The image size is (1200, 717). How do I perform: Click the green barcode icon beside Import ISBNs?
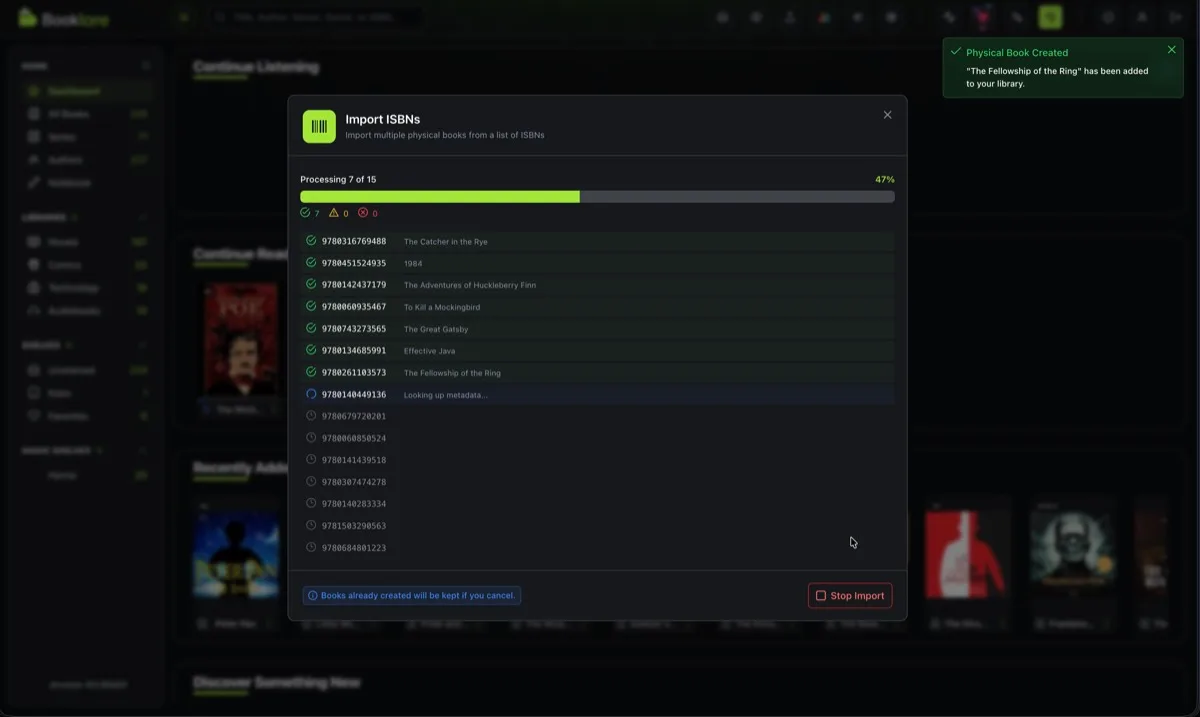[319, 126]
